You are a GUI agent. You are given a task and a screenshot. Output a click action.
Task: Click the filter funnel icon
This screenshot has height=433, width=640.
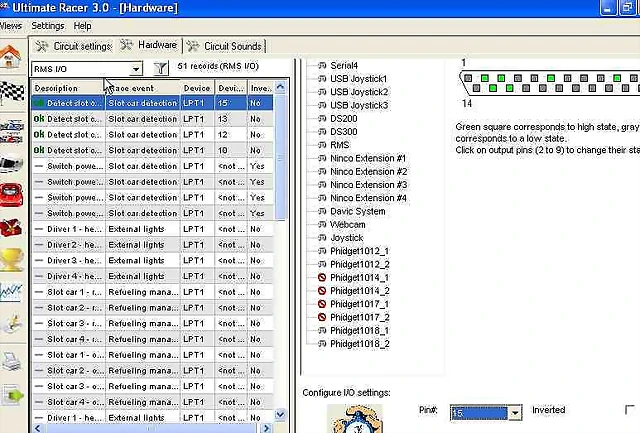pos(161,67)
